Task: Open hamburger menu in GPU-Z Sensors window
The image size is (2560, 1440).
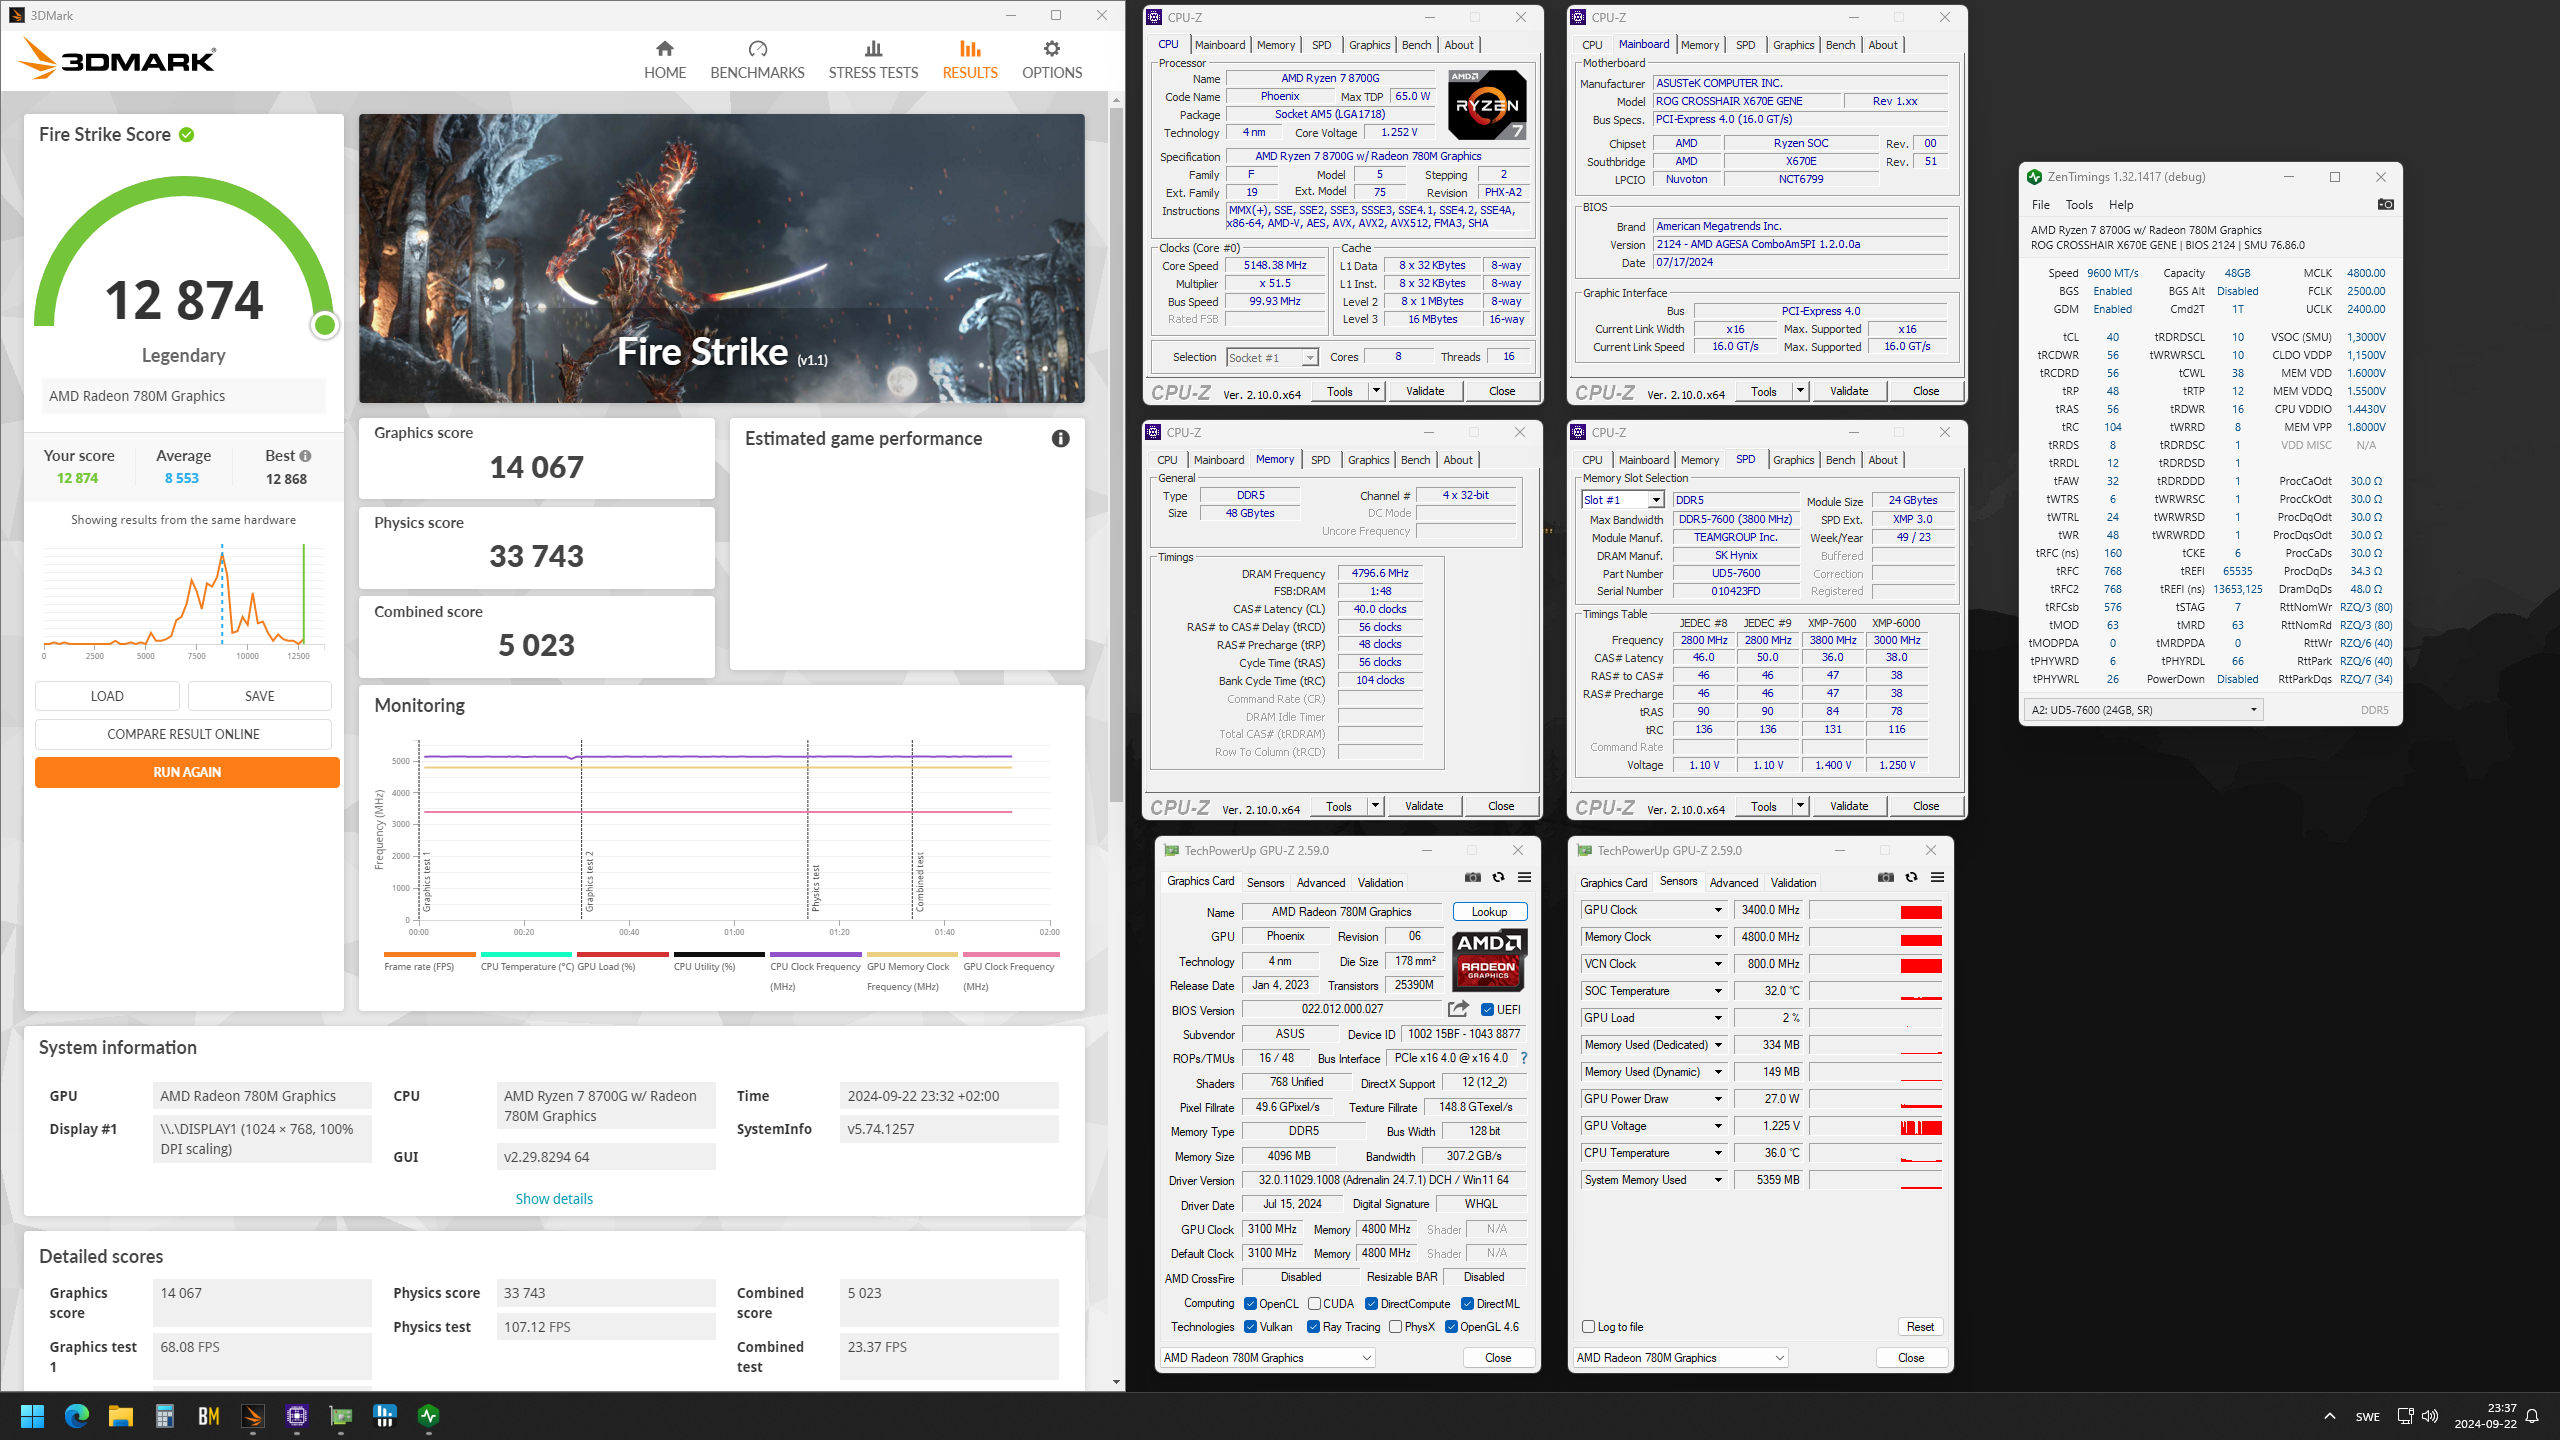Action: click(1937, 877)
